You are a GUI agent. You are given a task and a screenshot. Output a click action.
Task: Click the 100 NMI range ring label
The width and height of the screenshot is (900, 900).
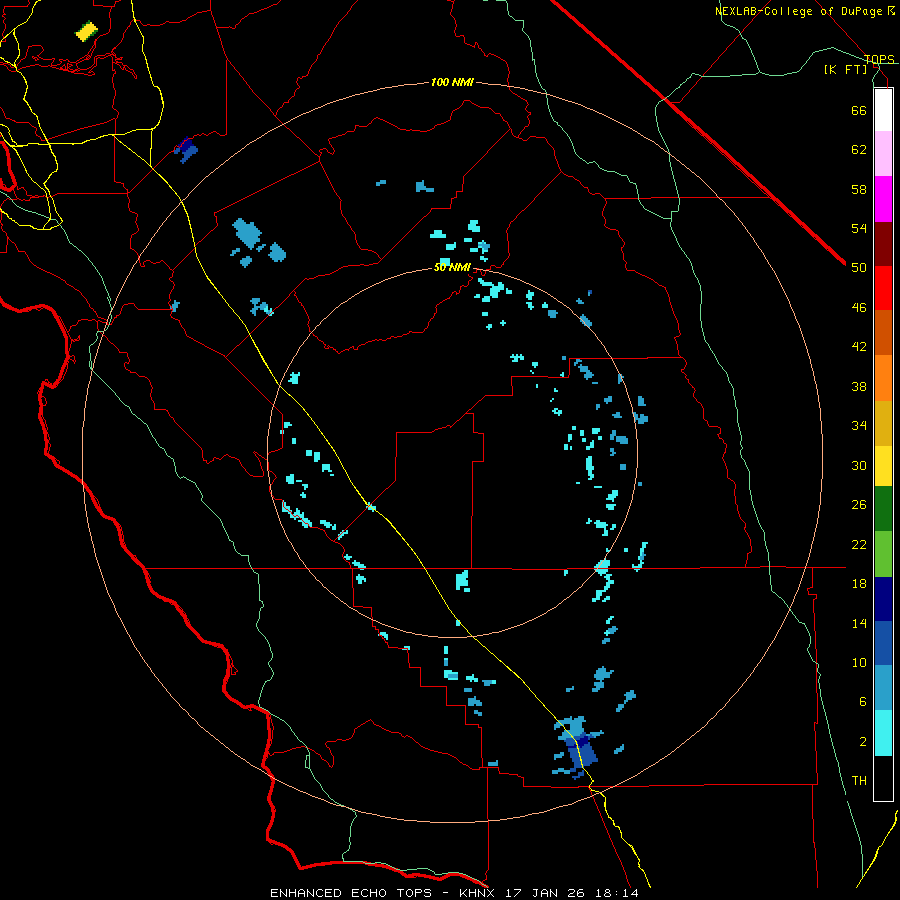(x=452, y=83)
